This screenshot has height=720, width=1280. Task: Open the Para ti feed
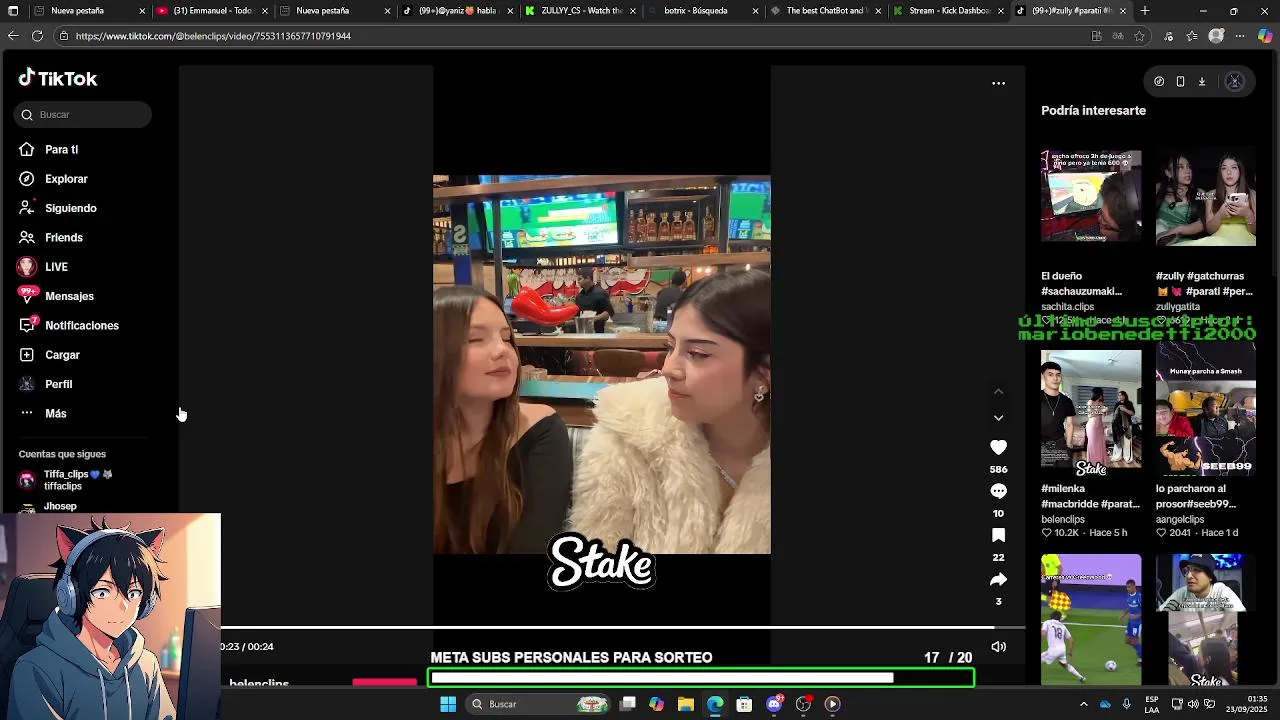pos(62,150)
